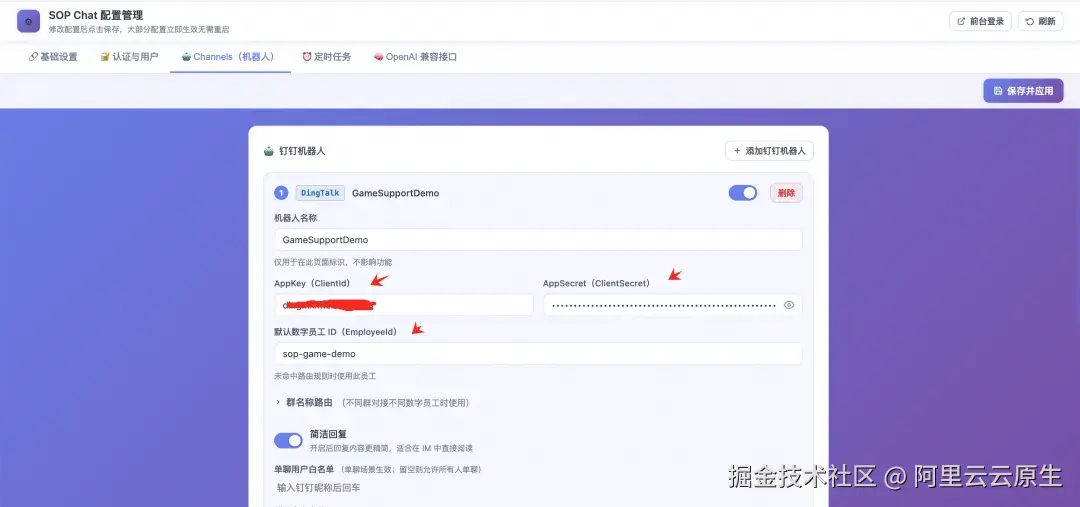Click the 未命中路由规则时使用此员工 hint text

(324, 376)
